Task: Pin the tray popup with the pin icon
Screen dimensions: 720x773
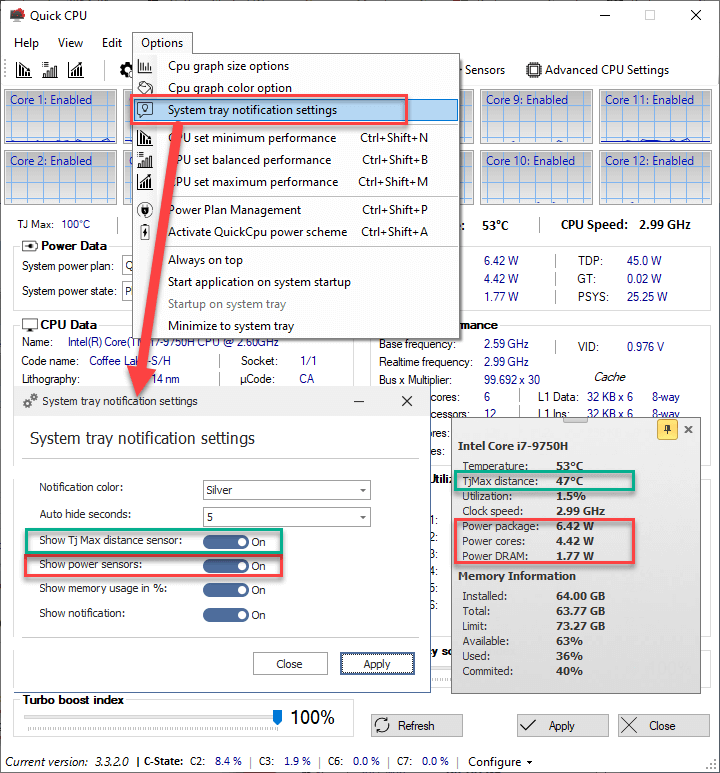Action: click(667, 429)
